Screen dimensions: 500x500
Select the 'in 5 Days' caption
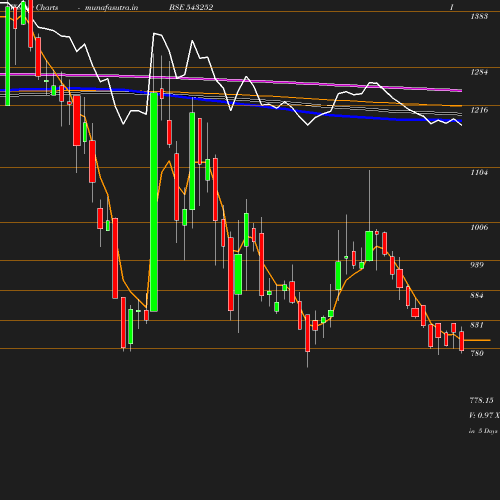click(483, 431)
